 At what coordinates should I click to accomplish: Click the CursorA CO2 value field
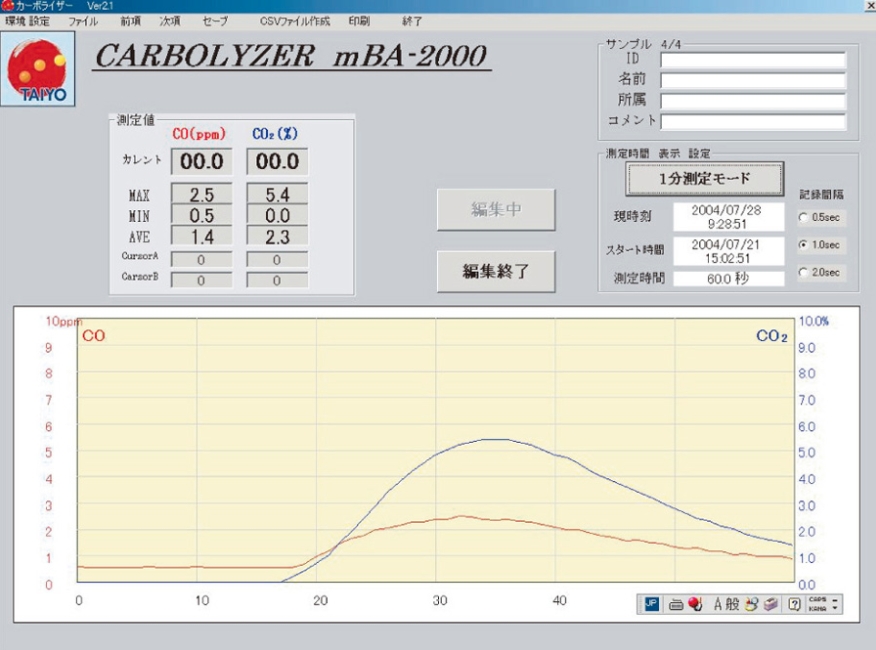pos(277,259)
